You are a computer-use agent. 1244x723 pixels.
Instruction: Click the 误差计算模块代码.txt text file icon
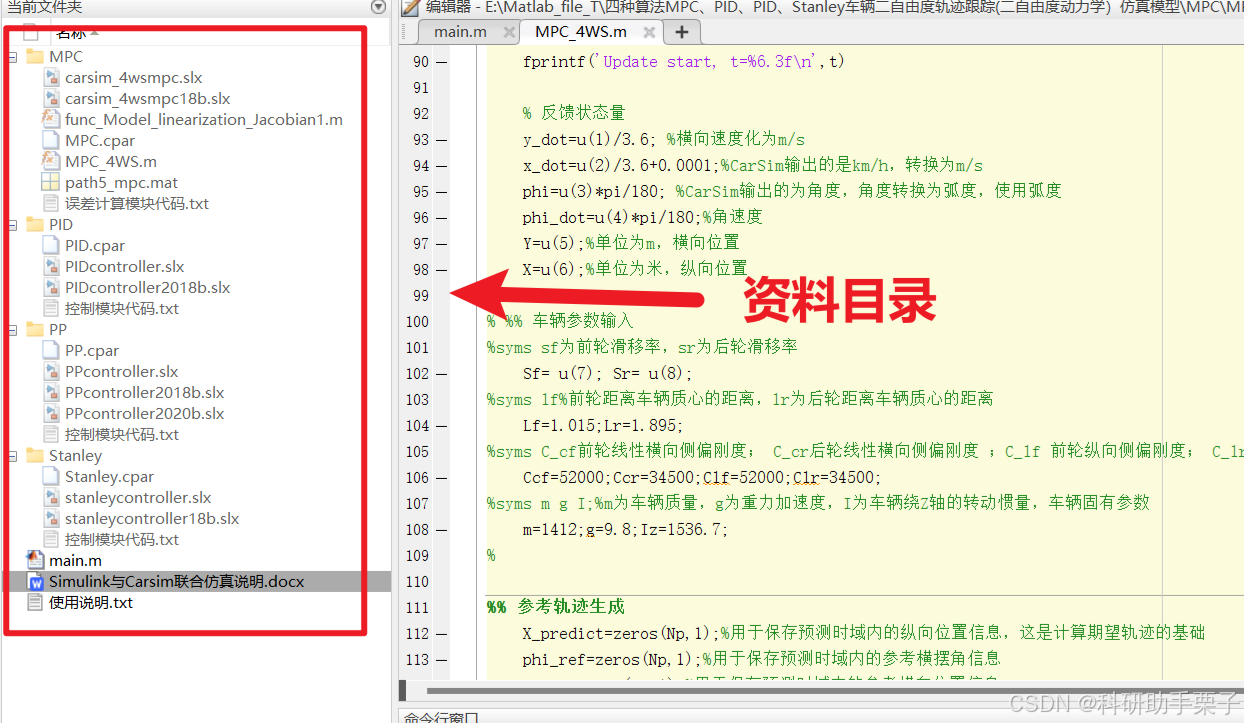52,203
